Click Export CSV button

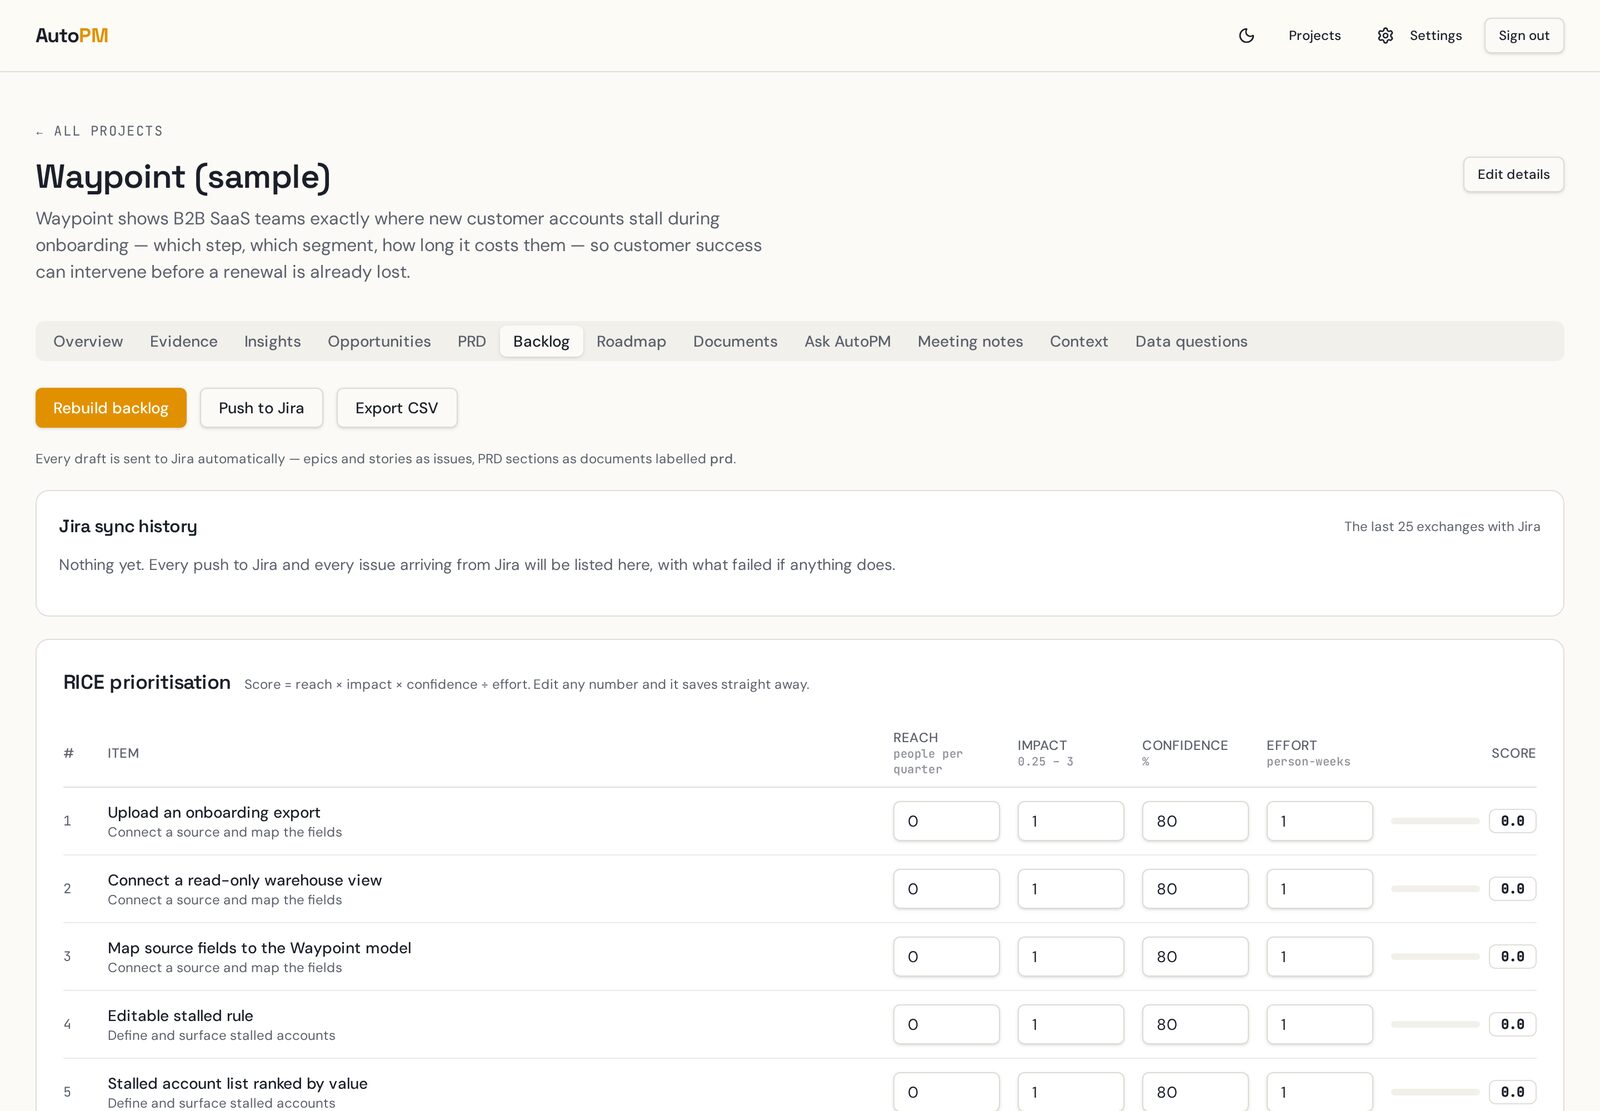click(396, 408)
